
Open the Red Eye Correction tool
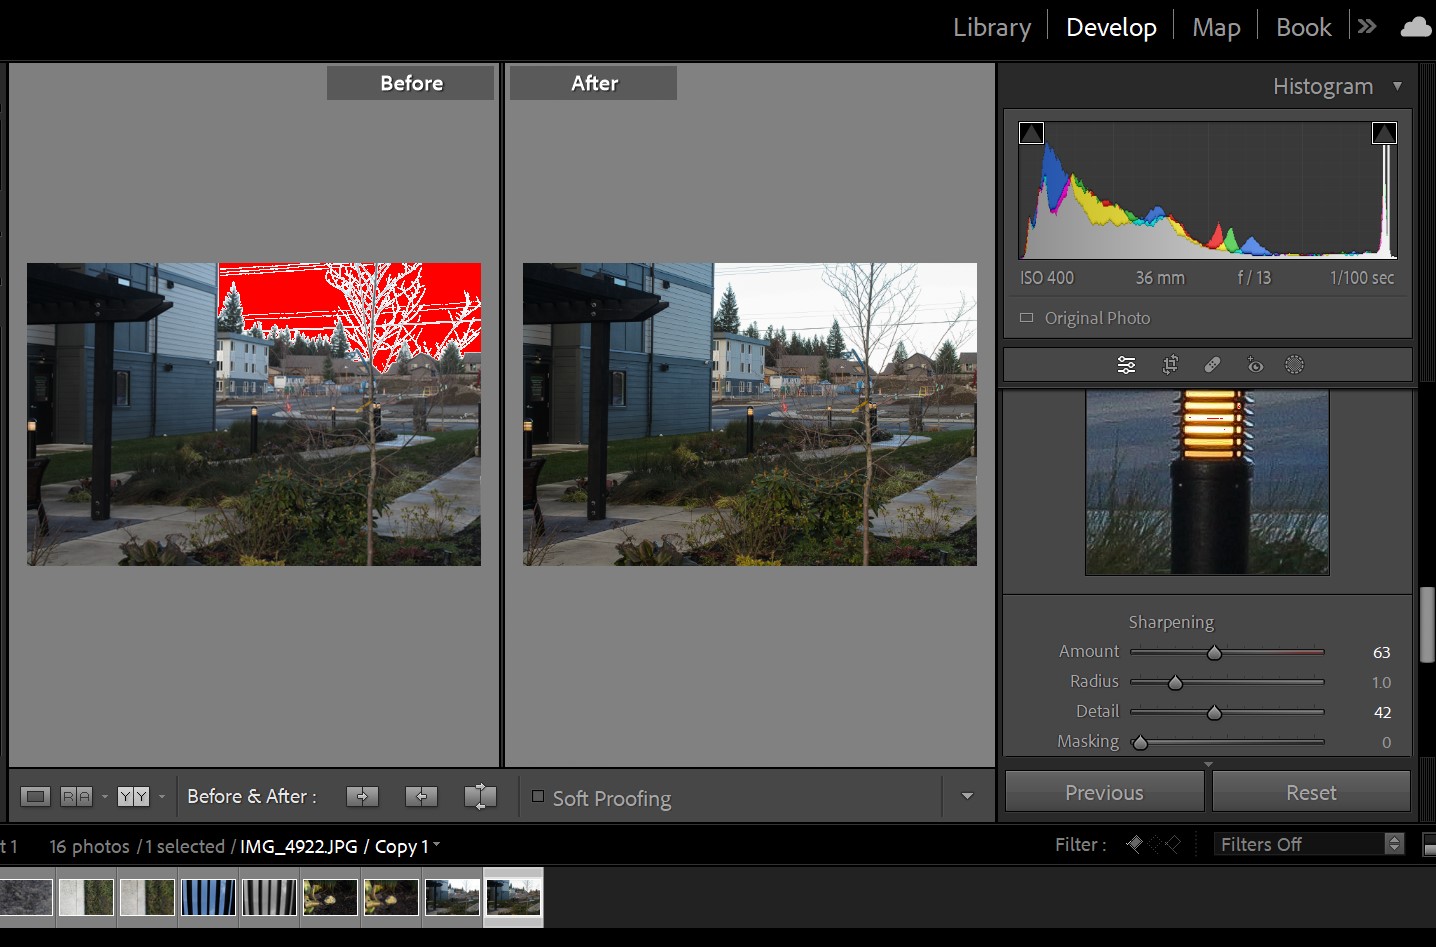pos(1255,365)
